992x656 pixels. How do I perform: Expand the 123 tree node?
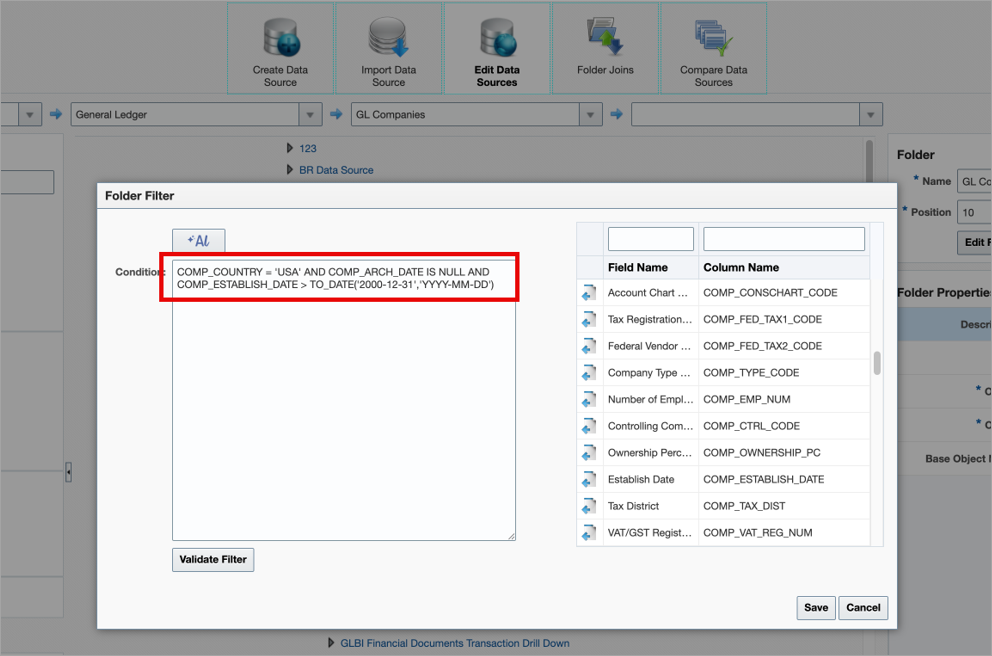coord(289,147)
